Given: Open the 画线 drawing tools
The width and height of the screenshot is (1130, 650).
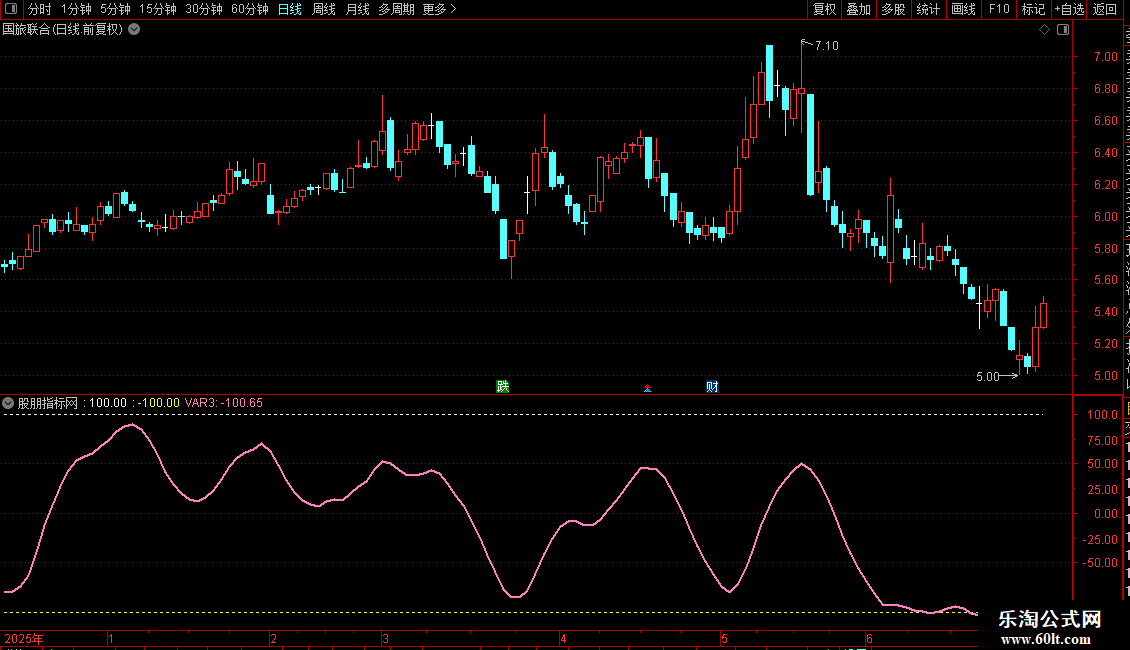Looking at the screenshot, I should [x=963, y=9].
